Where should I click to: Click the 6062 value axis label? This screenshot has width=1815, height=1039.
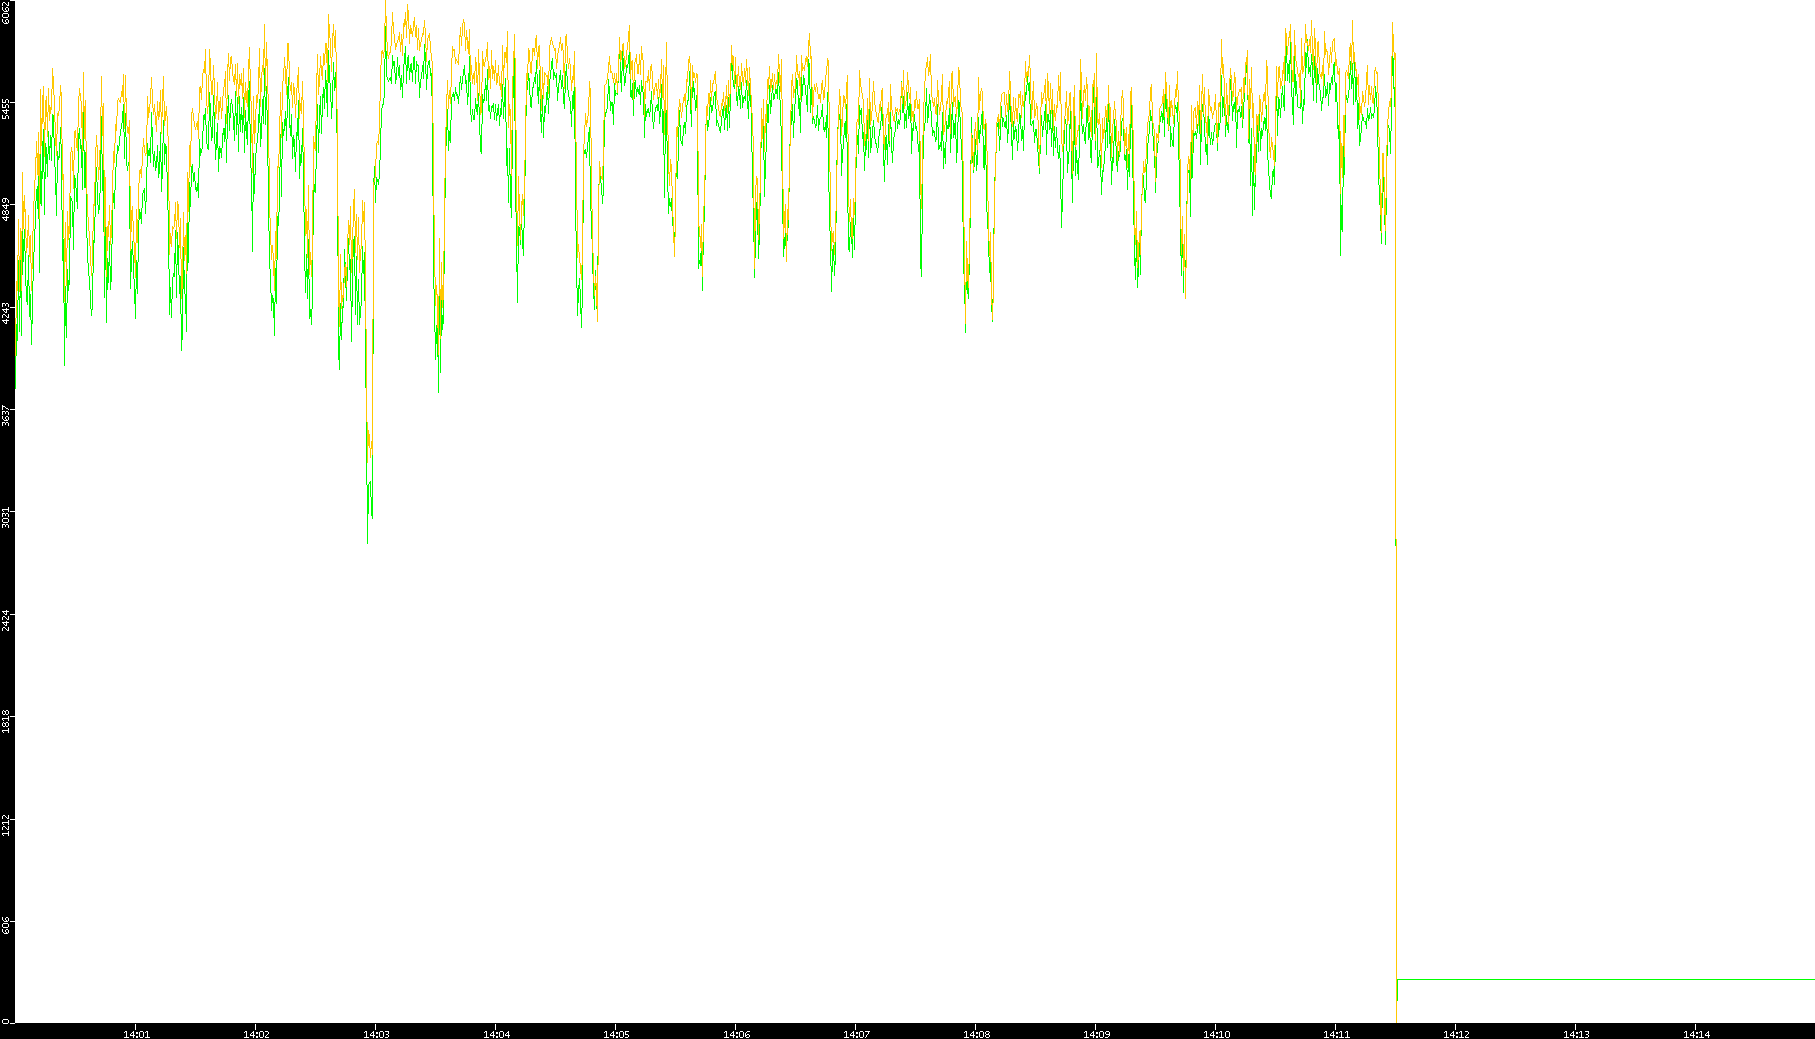click(x=6, y=12)
